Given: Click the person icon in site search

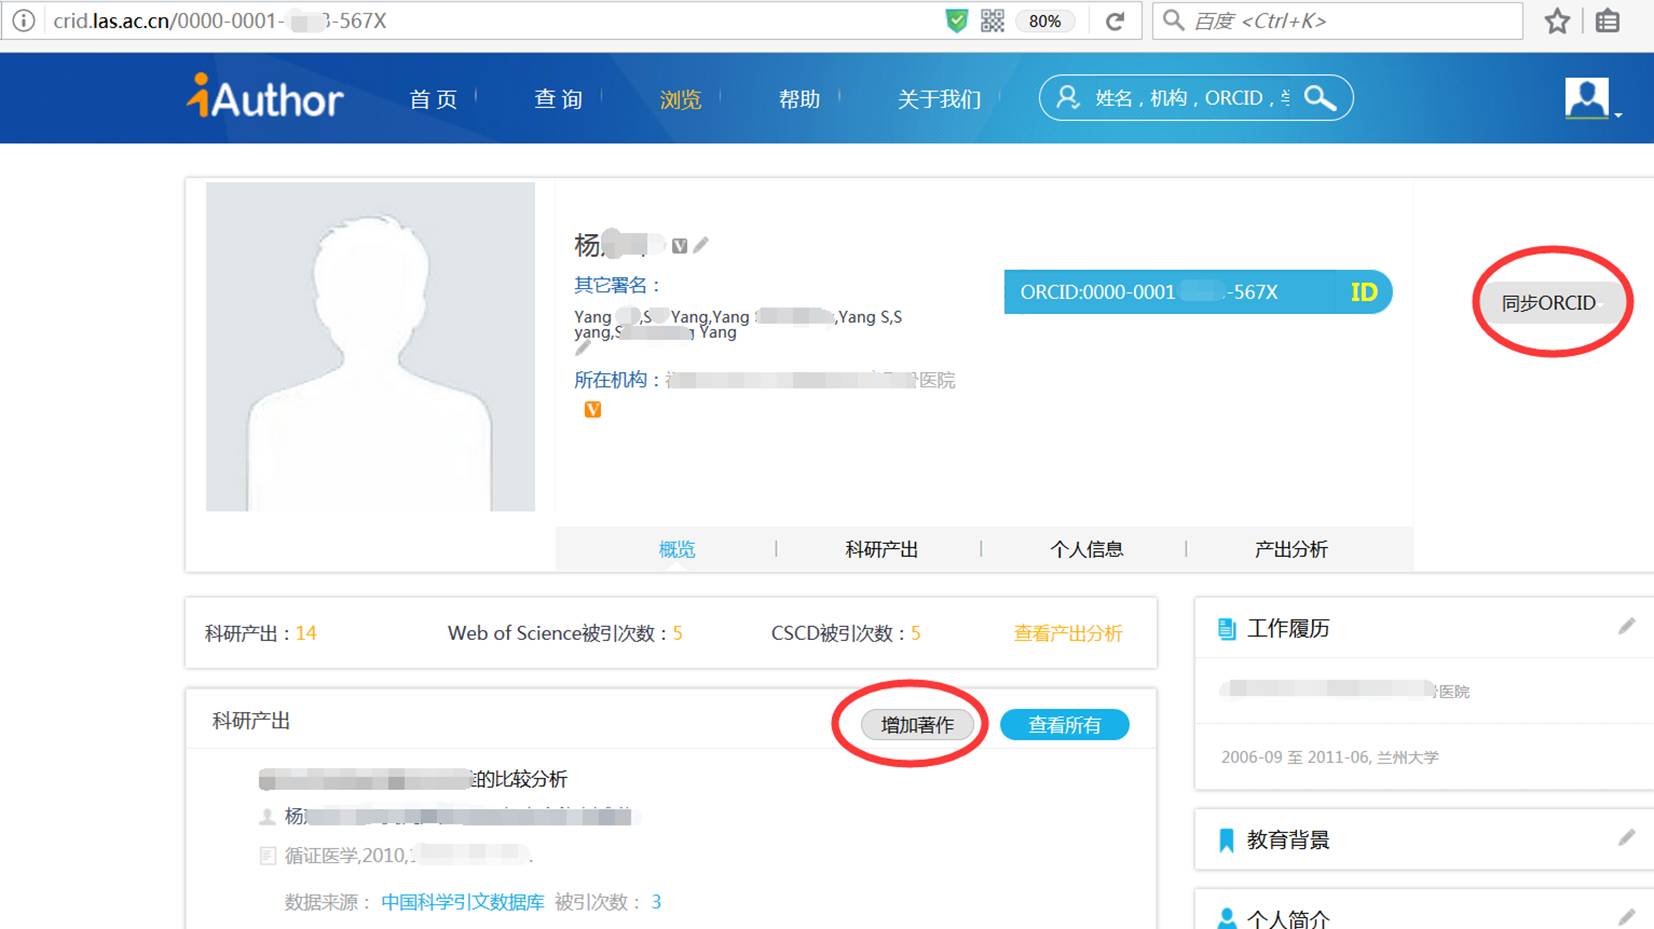Looking at the screenshot, I should pos(1068,97).
